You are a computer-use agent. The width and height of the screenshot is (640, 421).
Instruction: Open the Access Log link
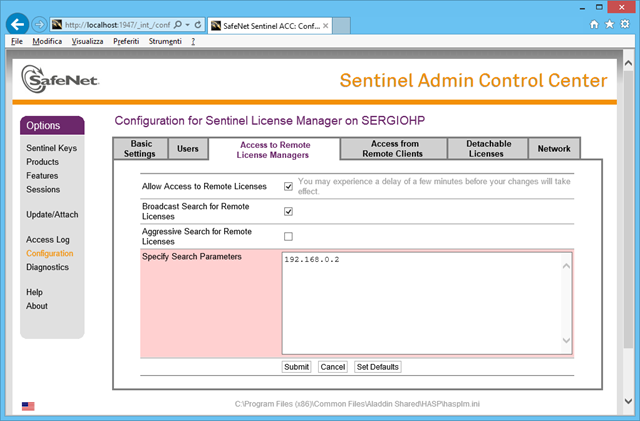(48, 240)
